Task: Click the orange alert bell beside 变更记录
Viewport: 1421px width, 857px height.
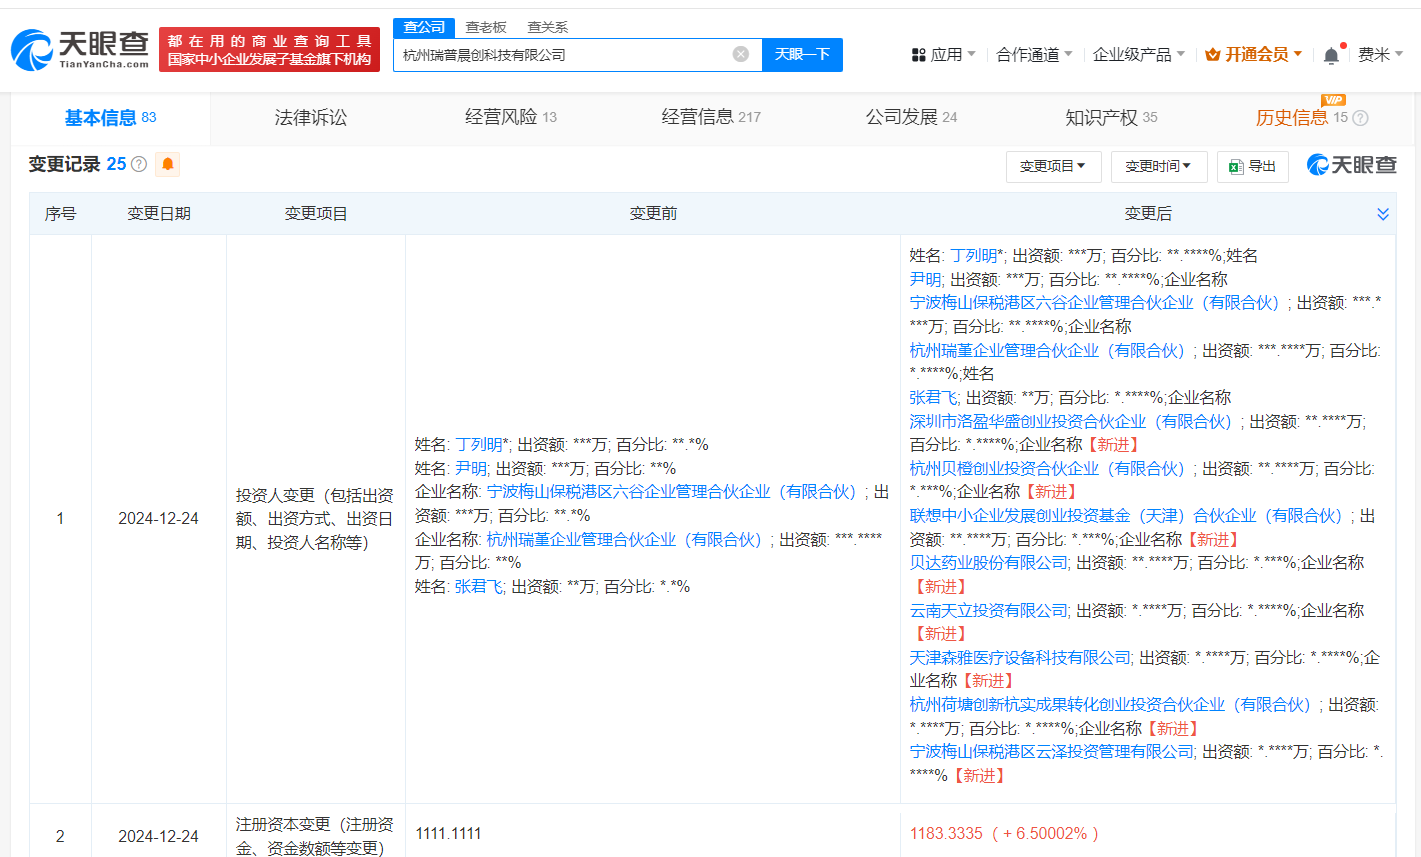Action: point(168,164)
